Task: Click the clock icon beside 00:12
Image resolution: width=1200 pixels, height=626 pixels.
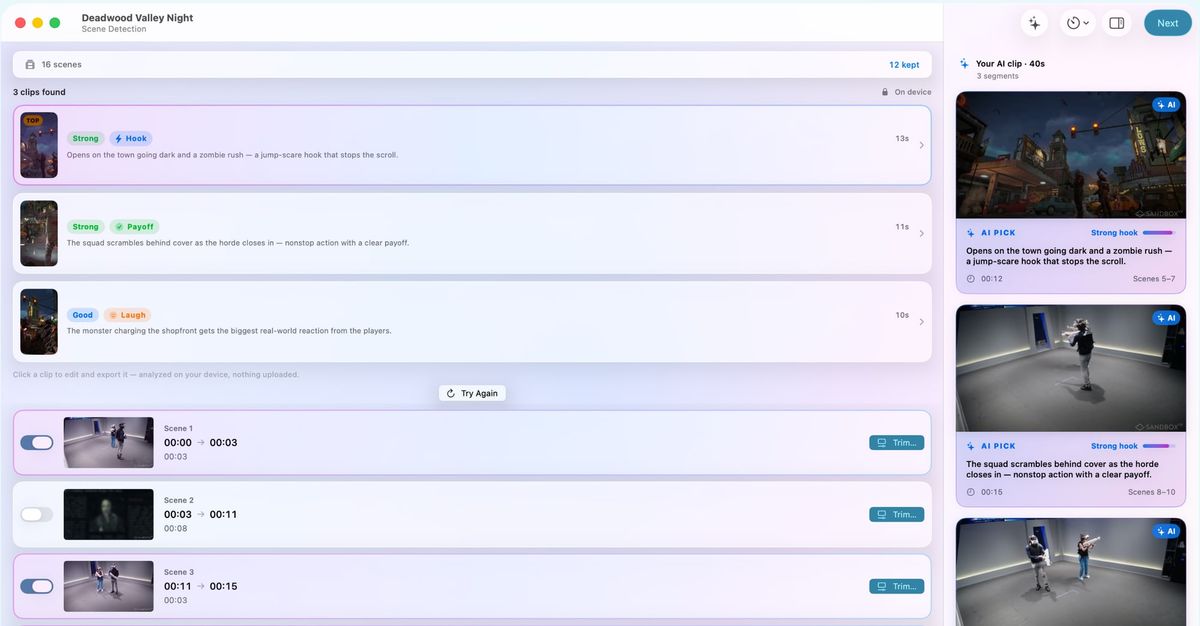Action: pyautogui.click(x=970, y=279)
